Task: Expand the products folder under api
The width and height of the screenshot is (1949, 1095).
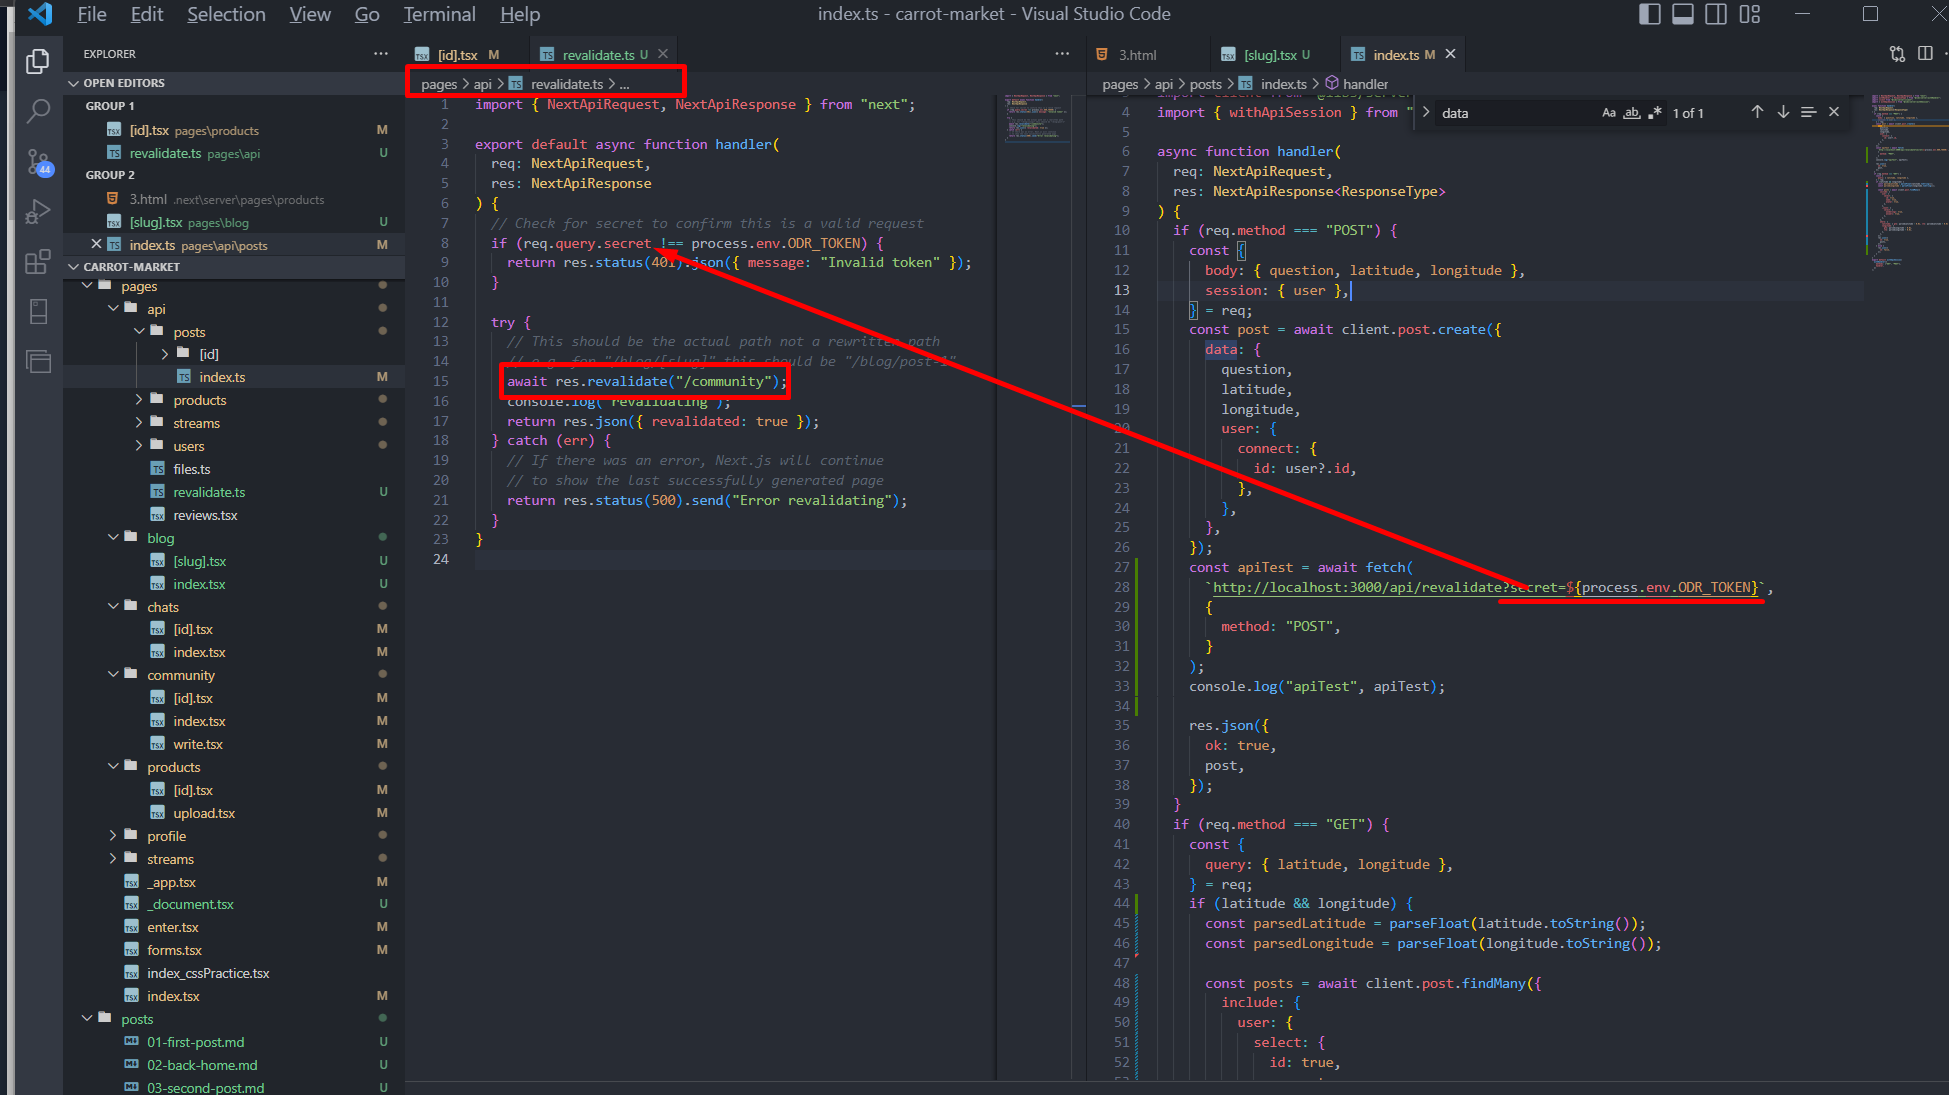Action: point(199,400)
